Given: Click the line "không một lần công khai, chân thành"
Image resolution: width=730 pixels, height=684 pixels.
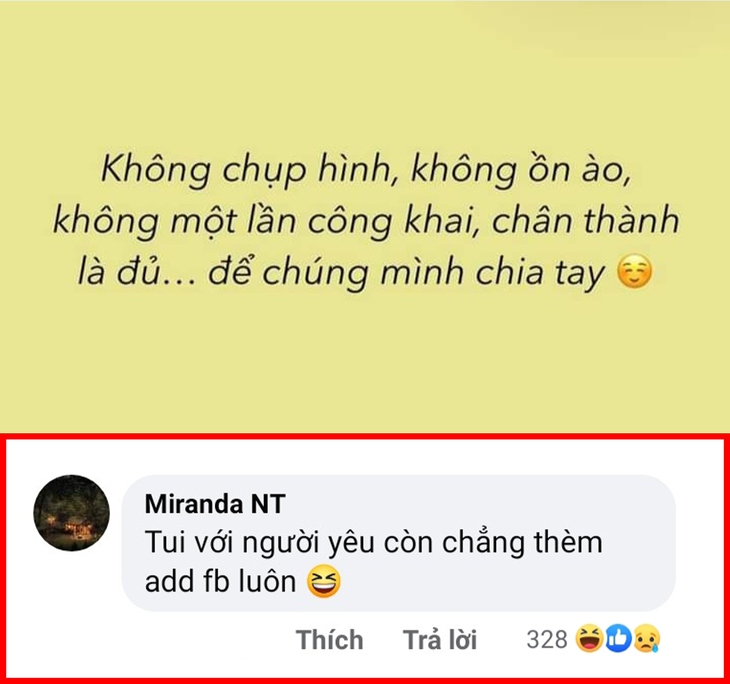Looking at the screenshot, I should pyautogui.click(x=366, y=221).
